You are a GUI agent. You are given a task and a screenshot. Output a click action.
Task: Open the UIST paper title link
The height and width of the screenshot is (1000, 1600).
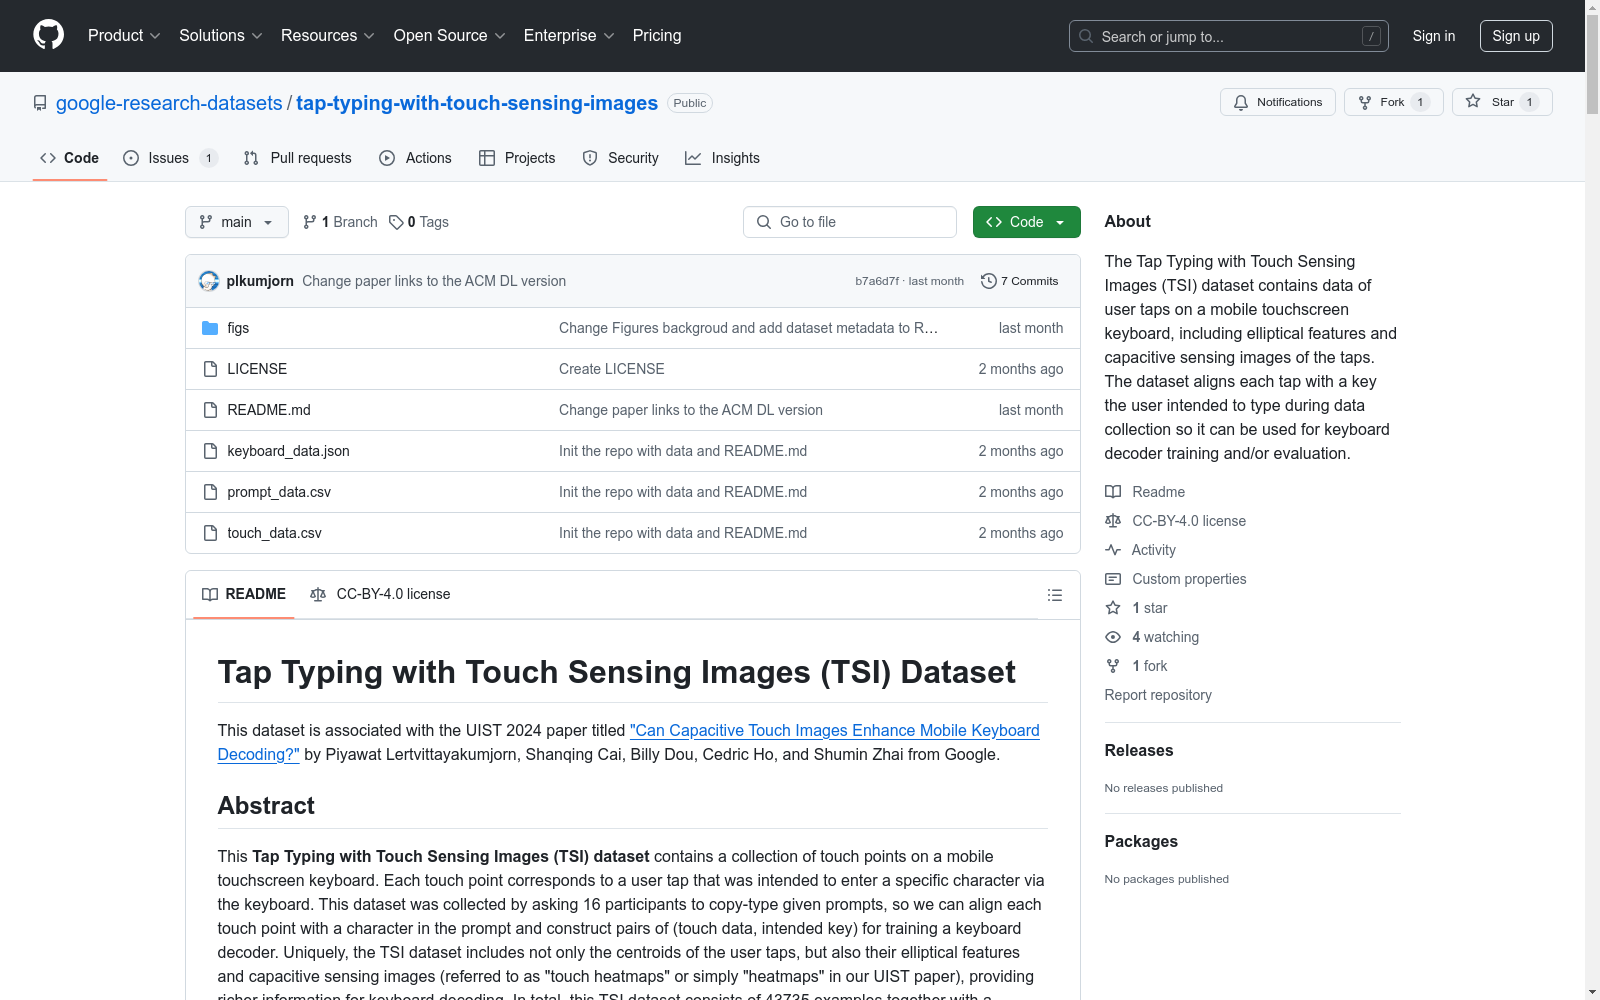point(629,742)
